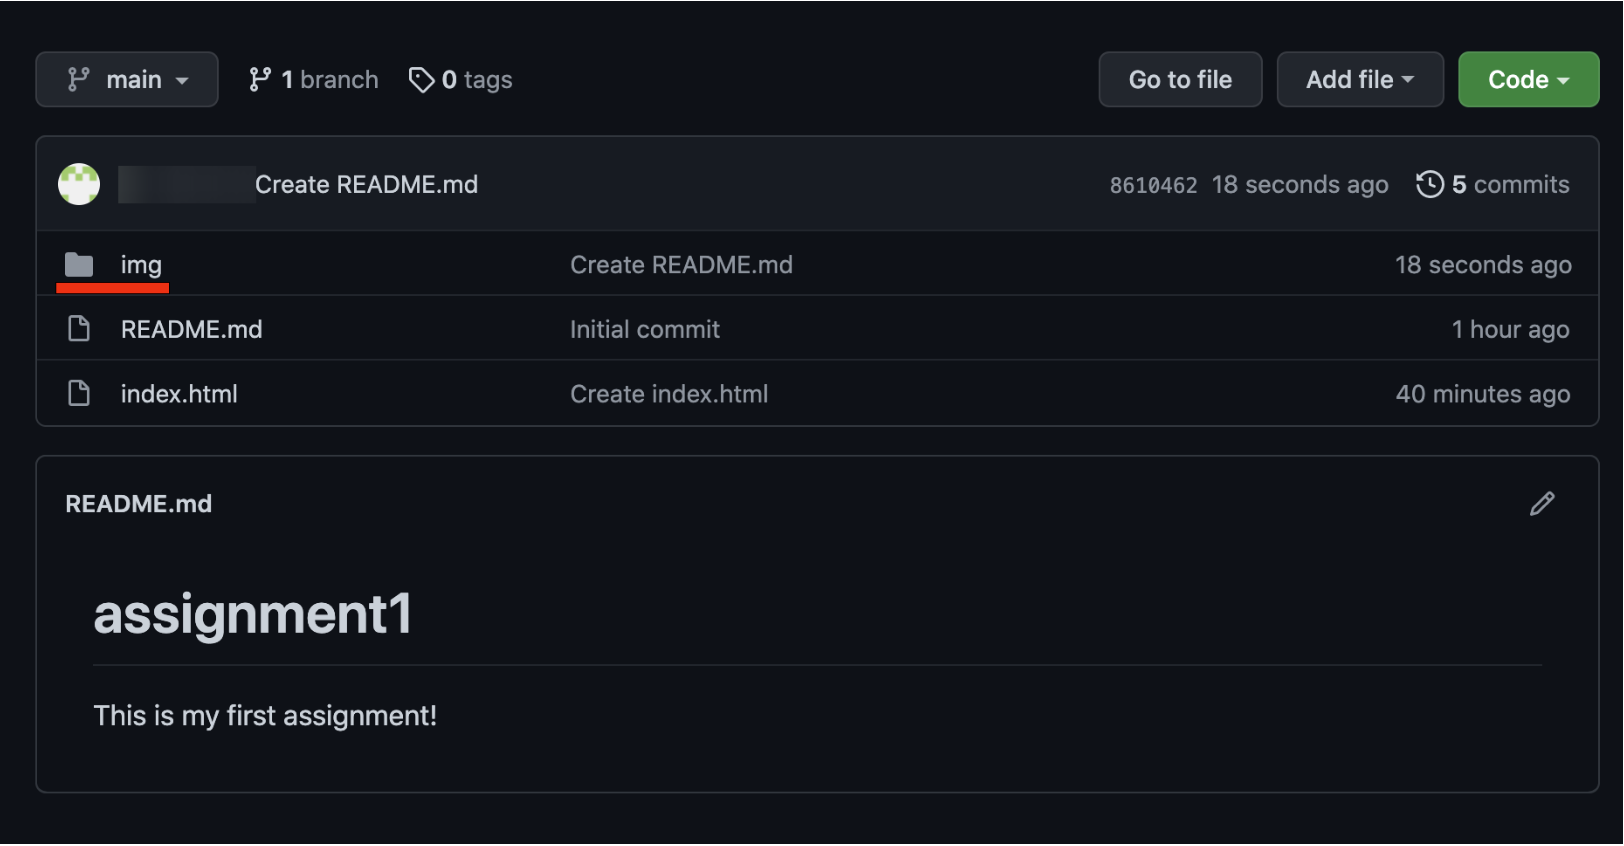The height and width of the screenshot is (846, 1624).
Task: Open the Create index.html commit message
Action: pos(668,394)
